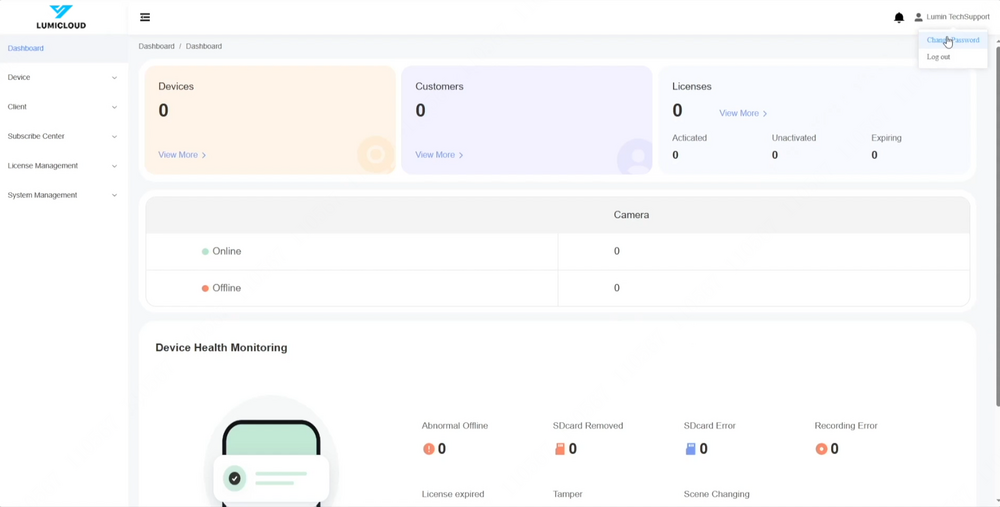
Task: Click the user profile avatar icon
Action: [919, 17]
